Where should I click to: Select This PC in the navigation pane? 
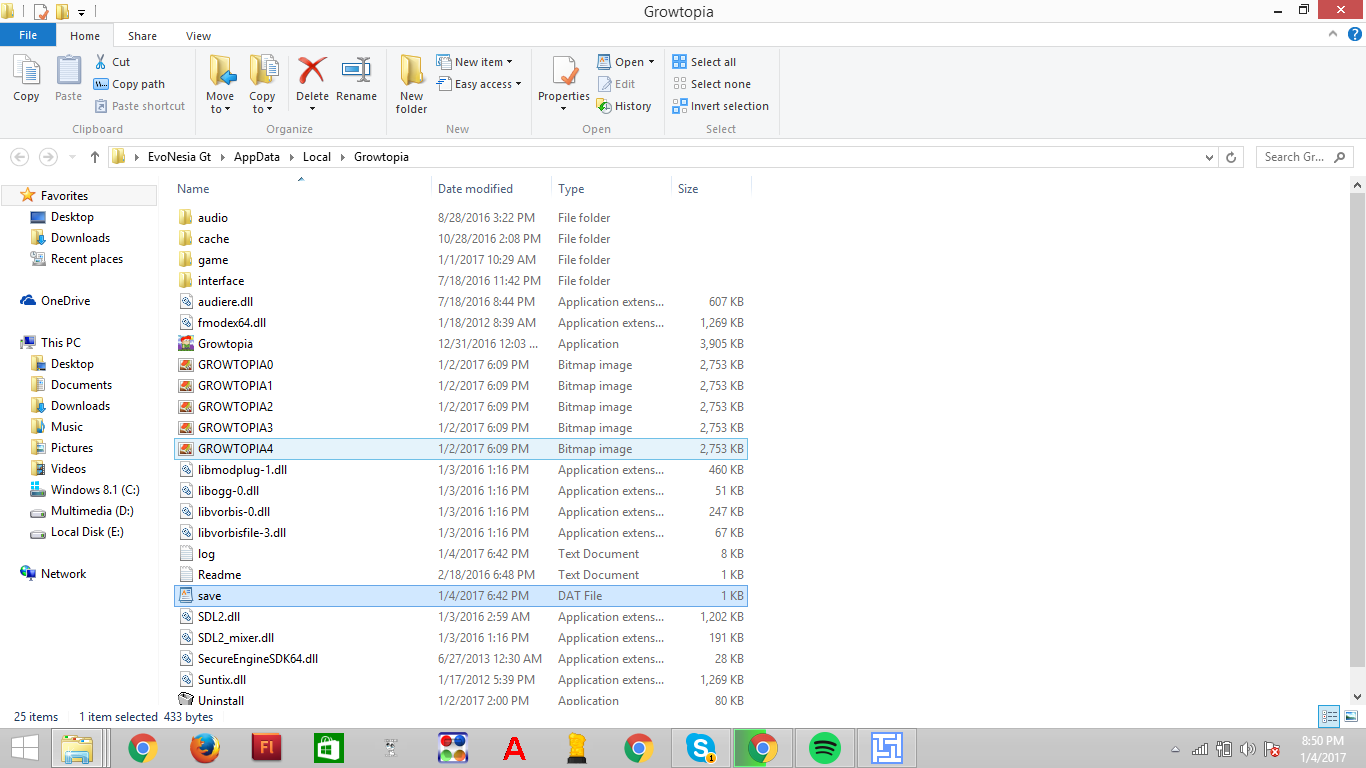coord(60,343)
